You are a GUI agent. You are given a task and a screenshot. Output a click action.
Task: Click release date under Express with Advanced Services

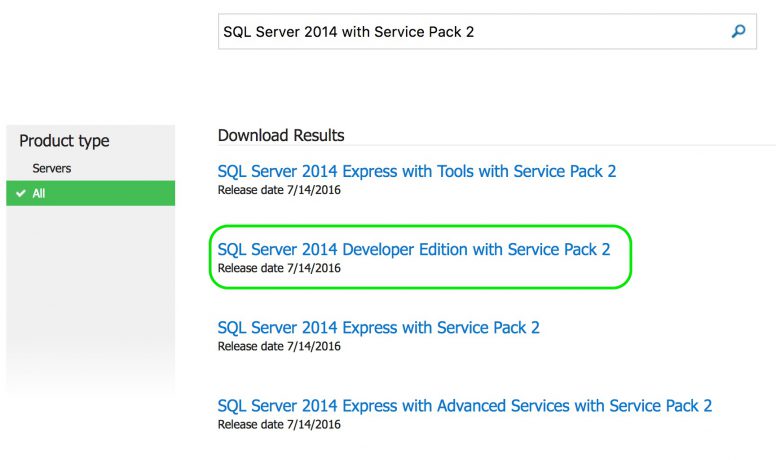point(279,425)
